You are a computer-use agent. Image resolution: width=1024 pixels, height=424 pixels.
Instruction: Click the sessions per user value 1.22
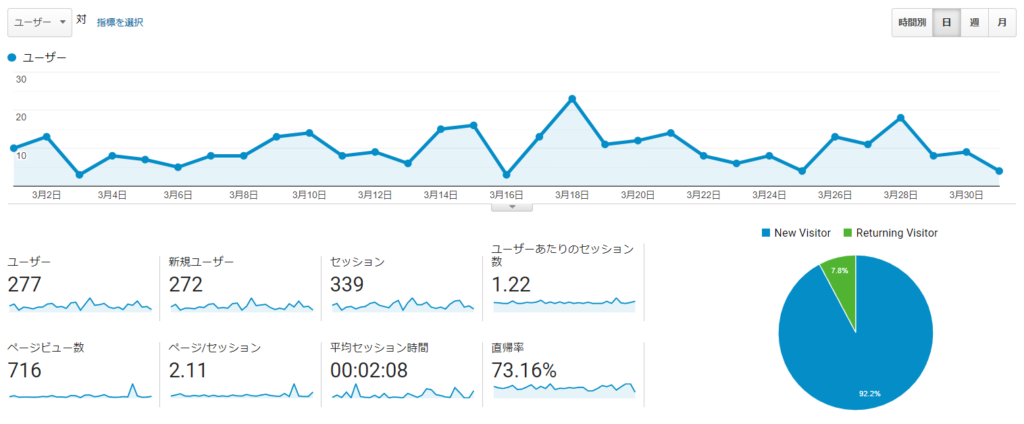pos(512,285)
